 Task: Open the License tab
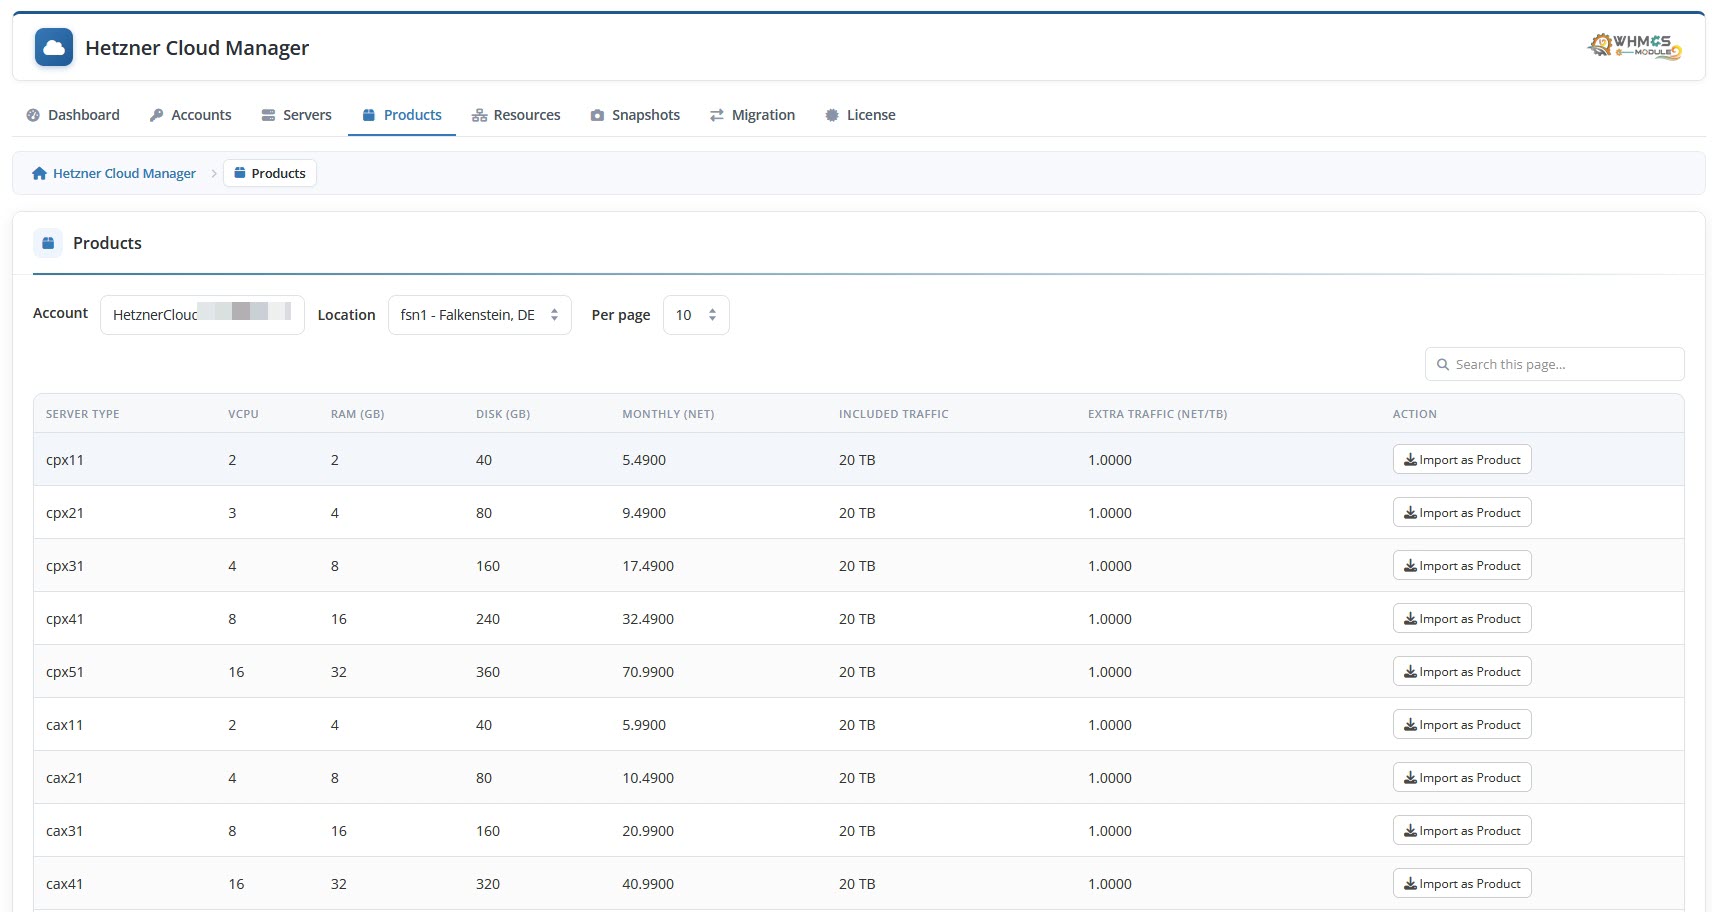point(860,115)
